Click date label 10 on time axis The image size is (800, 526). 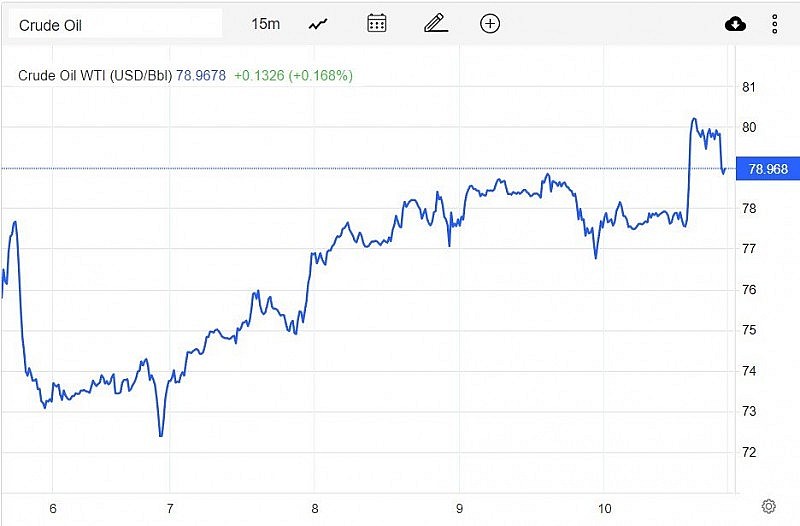604,507
